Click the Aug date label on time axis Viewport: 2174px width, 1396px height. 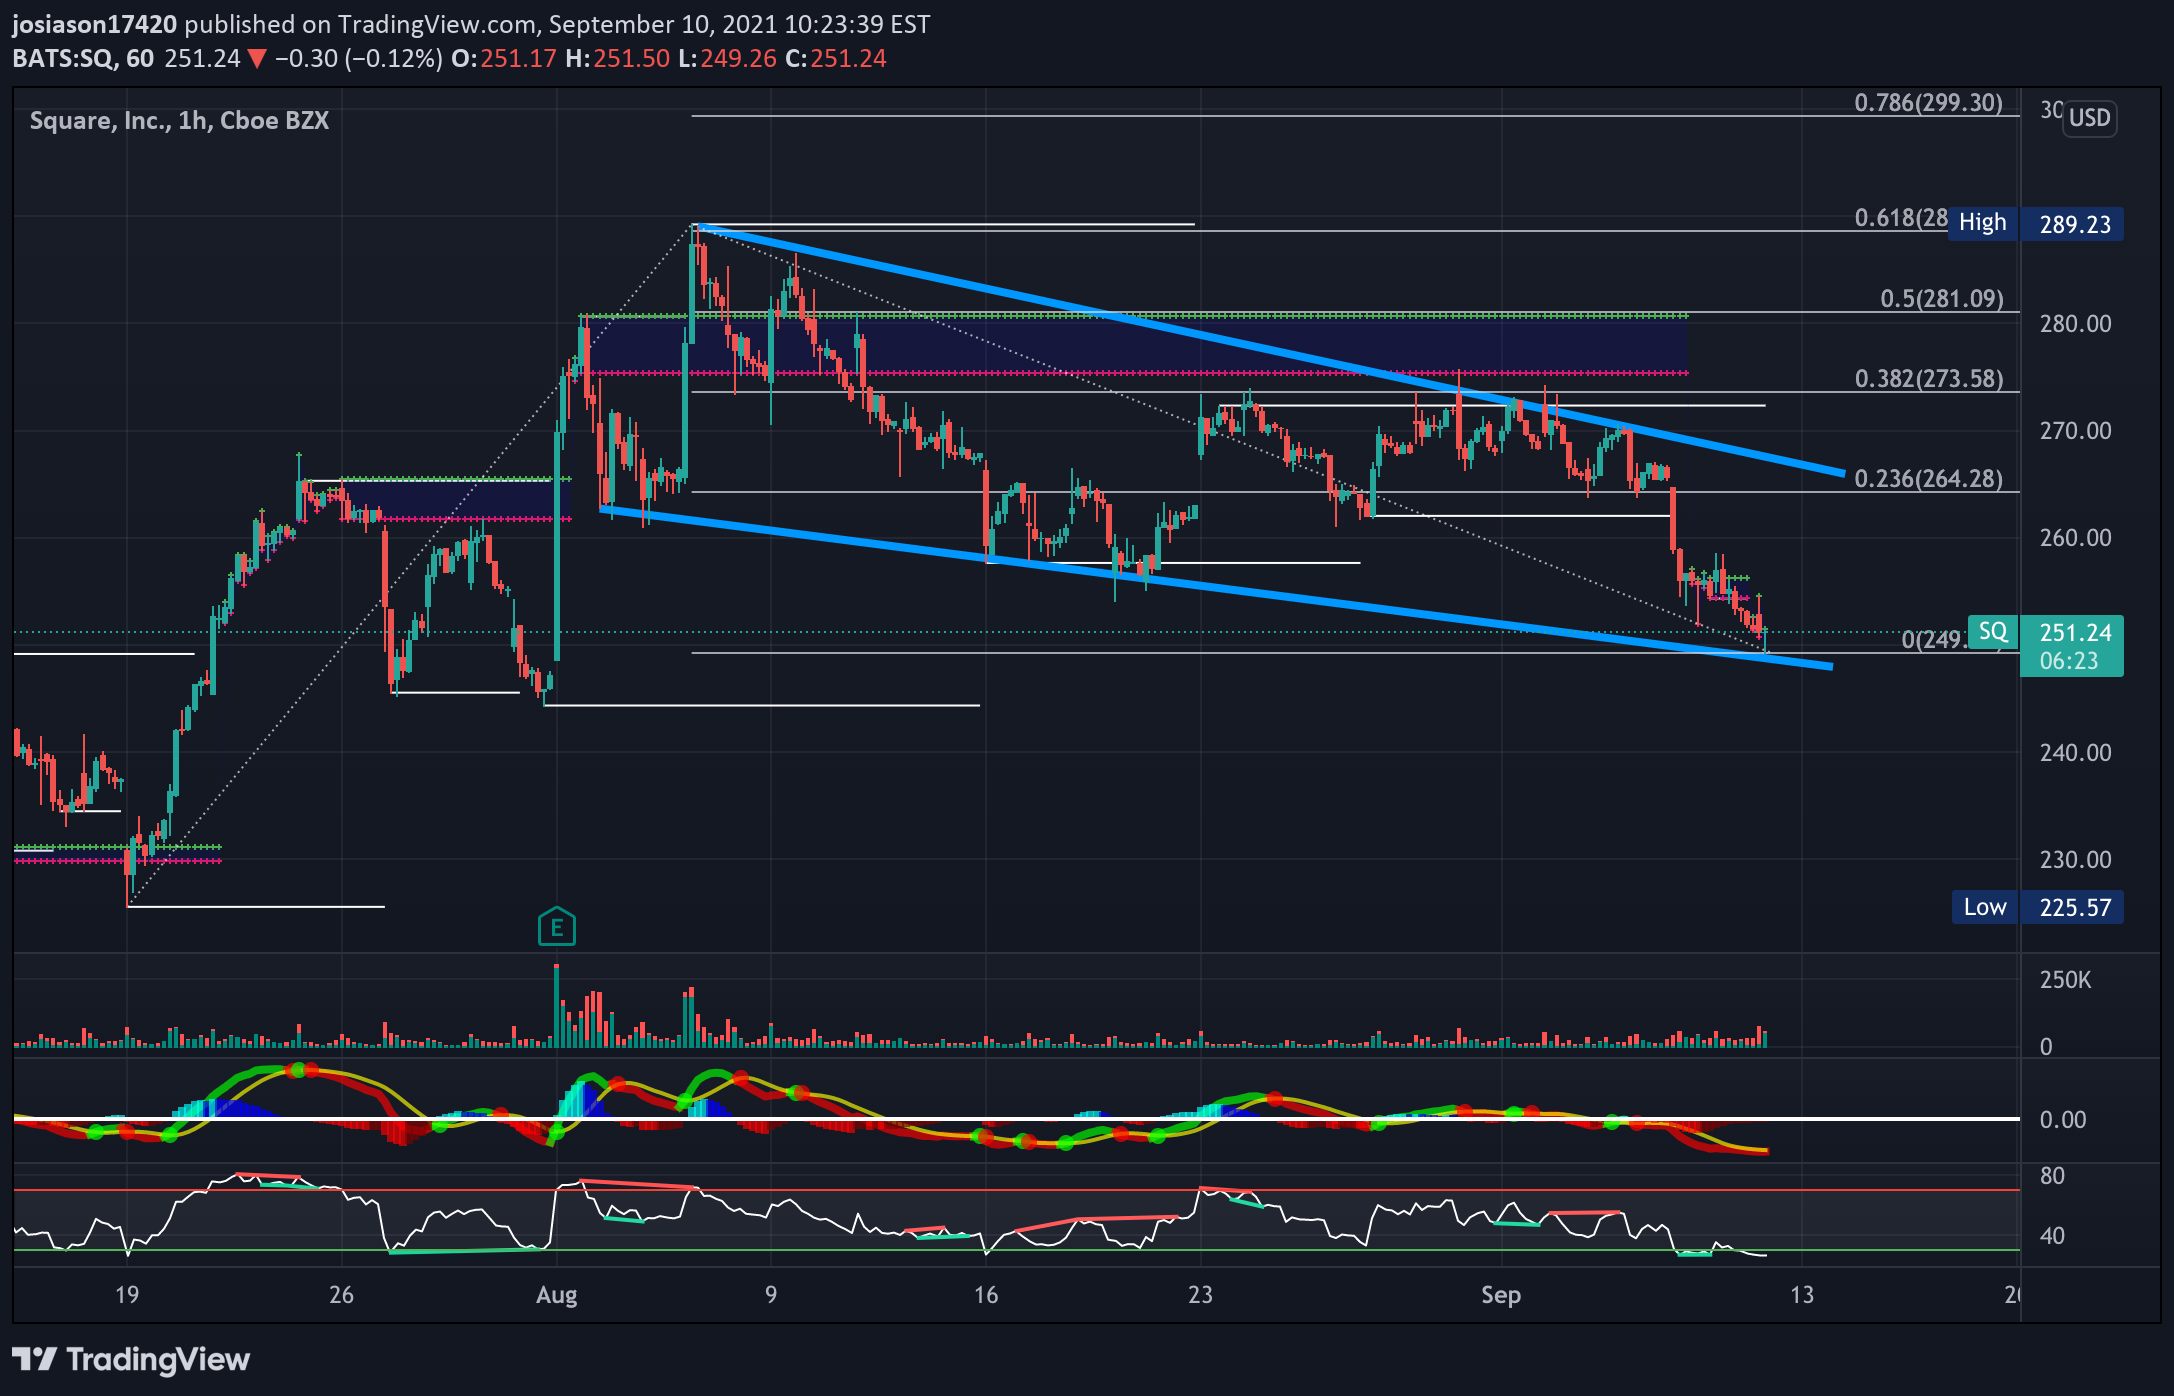pos(556,1295)
